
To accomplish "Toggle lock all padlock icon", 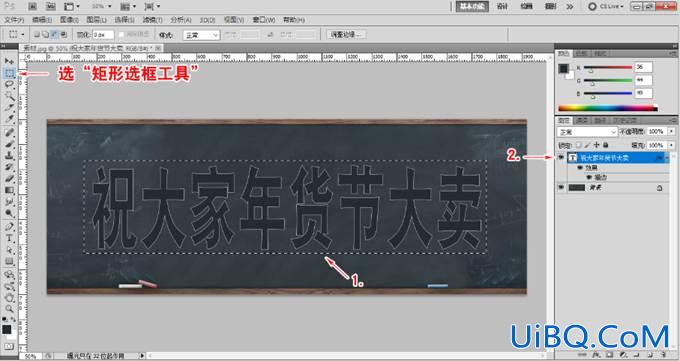I will coord(605,145).
